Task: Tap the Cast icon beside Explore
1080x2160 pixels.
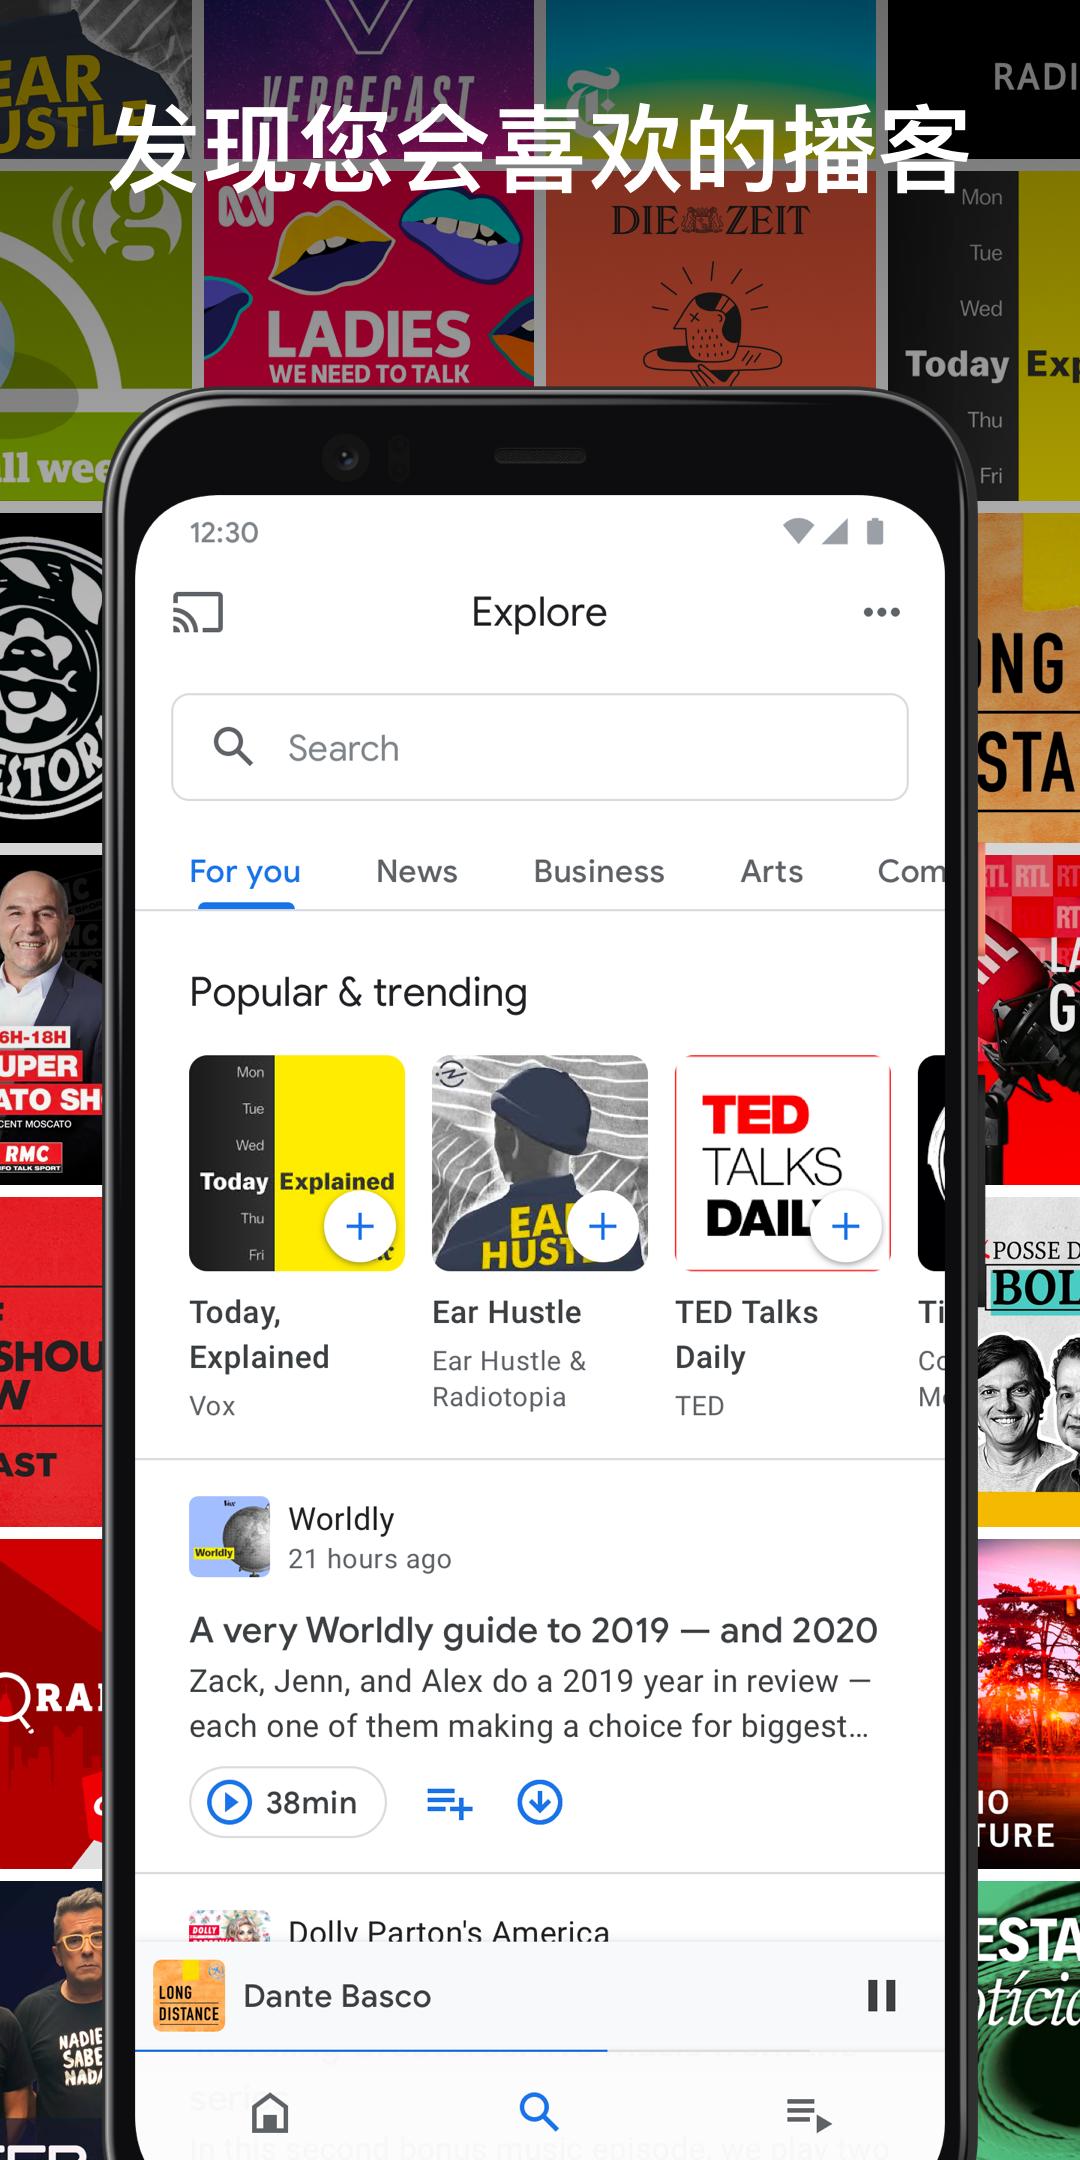Action: click(197, 612)
